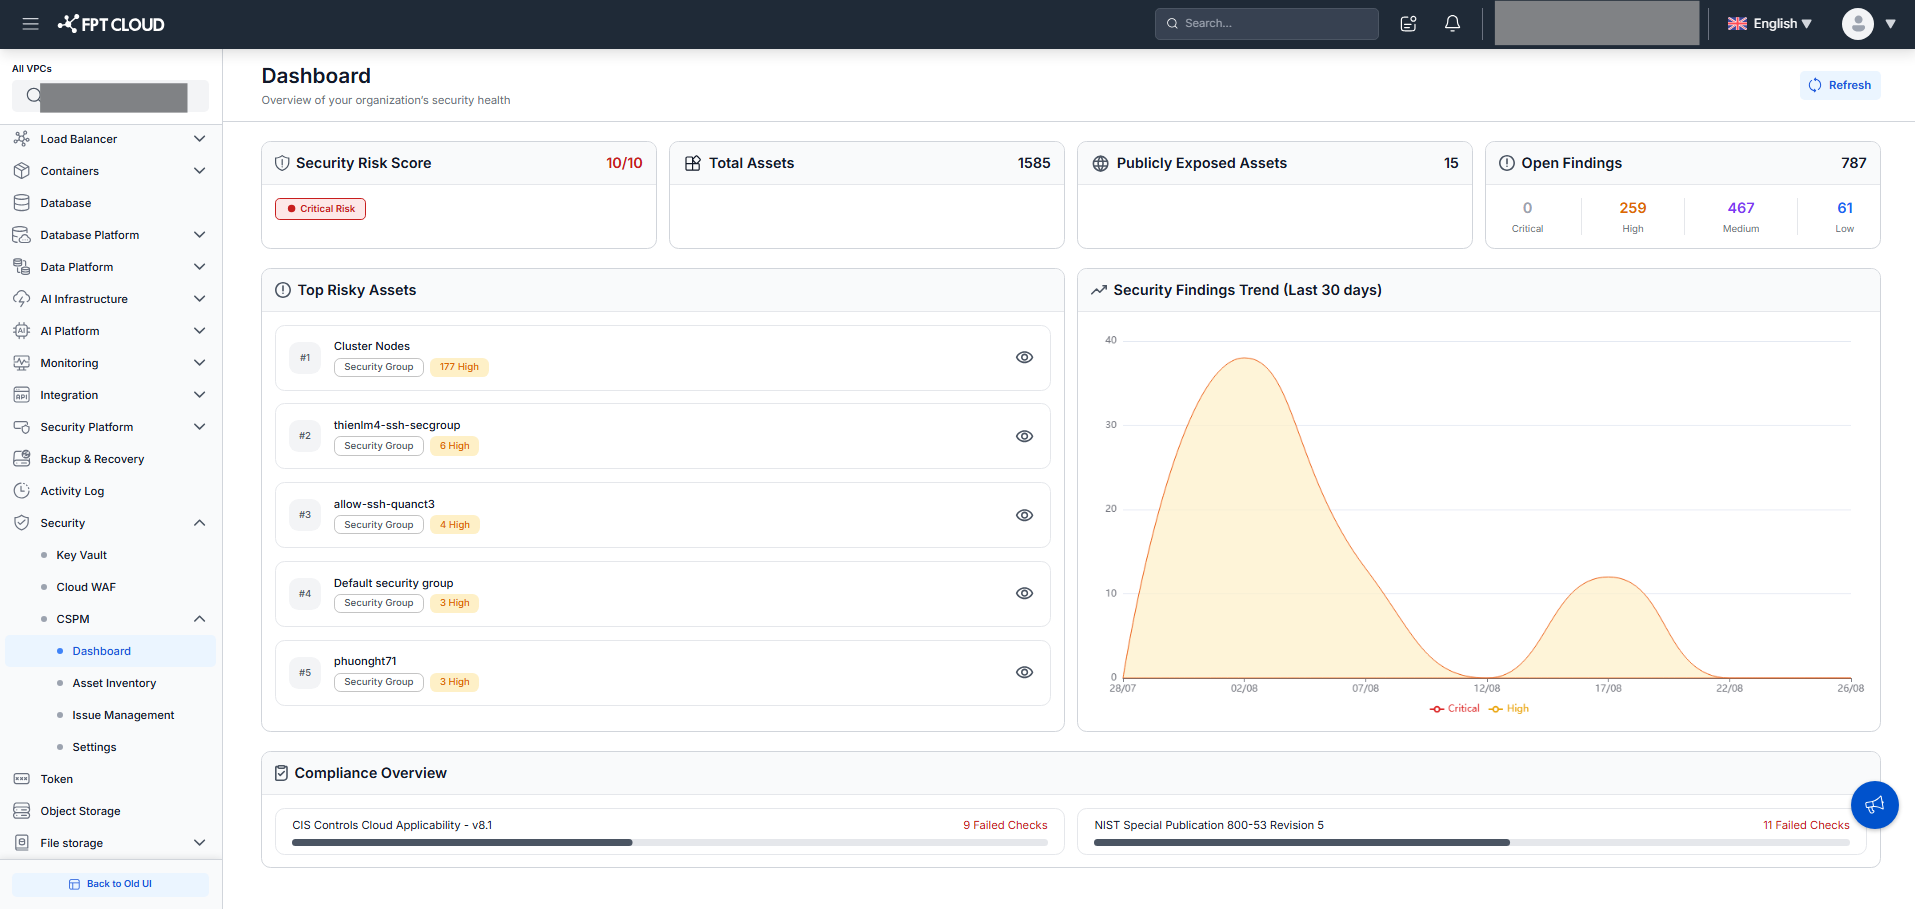Select the CSPM Dashboard item
Screen dimensions: 1915x909
[110, 651]
